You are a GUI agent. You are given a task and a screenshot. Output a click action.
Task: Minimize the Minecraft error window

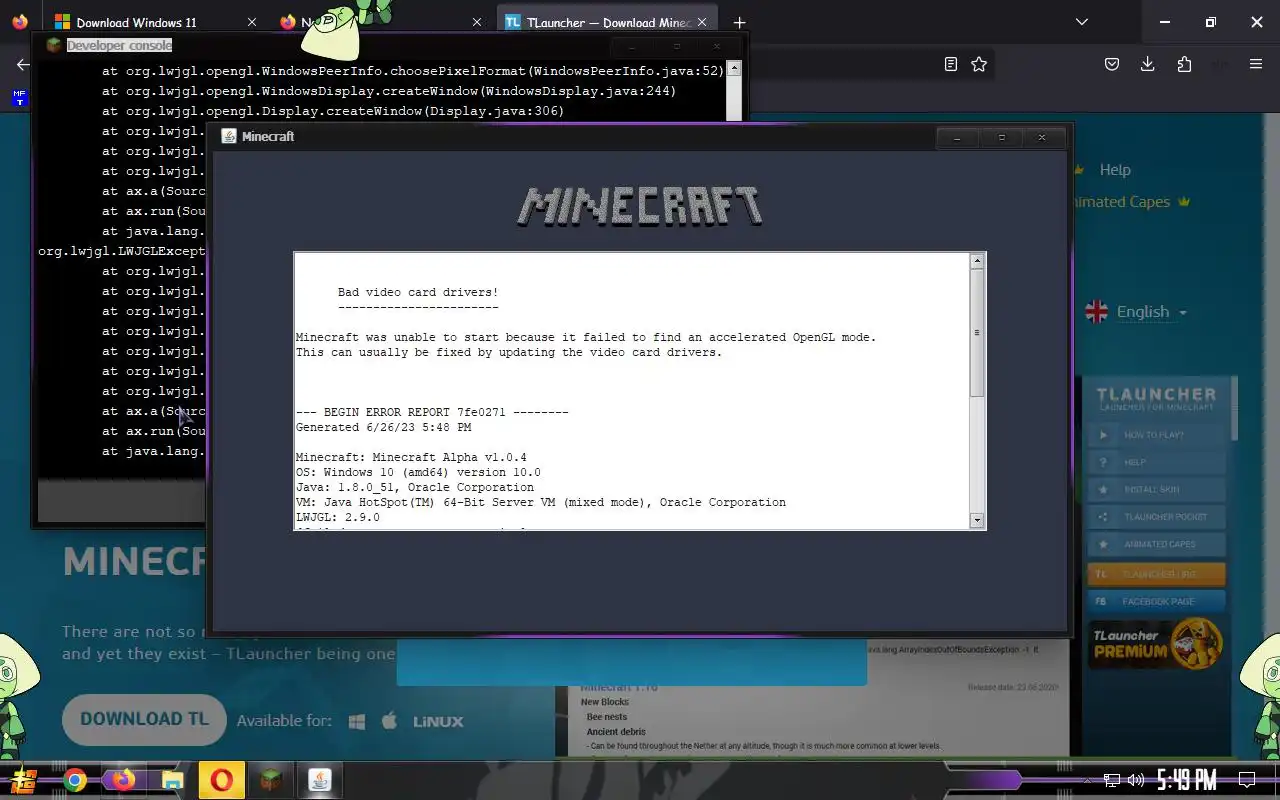pos(957,137)
